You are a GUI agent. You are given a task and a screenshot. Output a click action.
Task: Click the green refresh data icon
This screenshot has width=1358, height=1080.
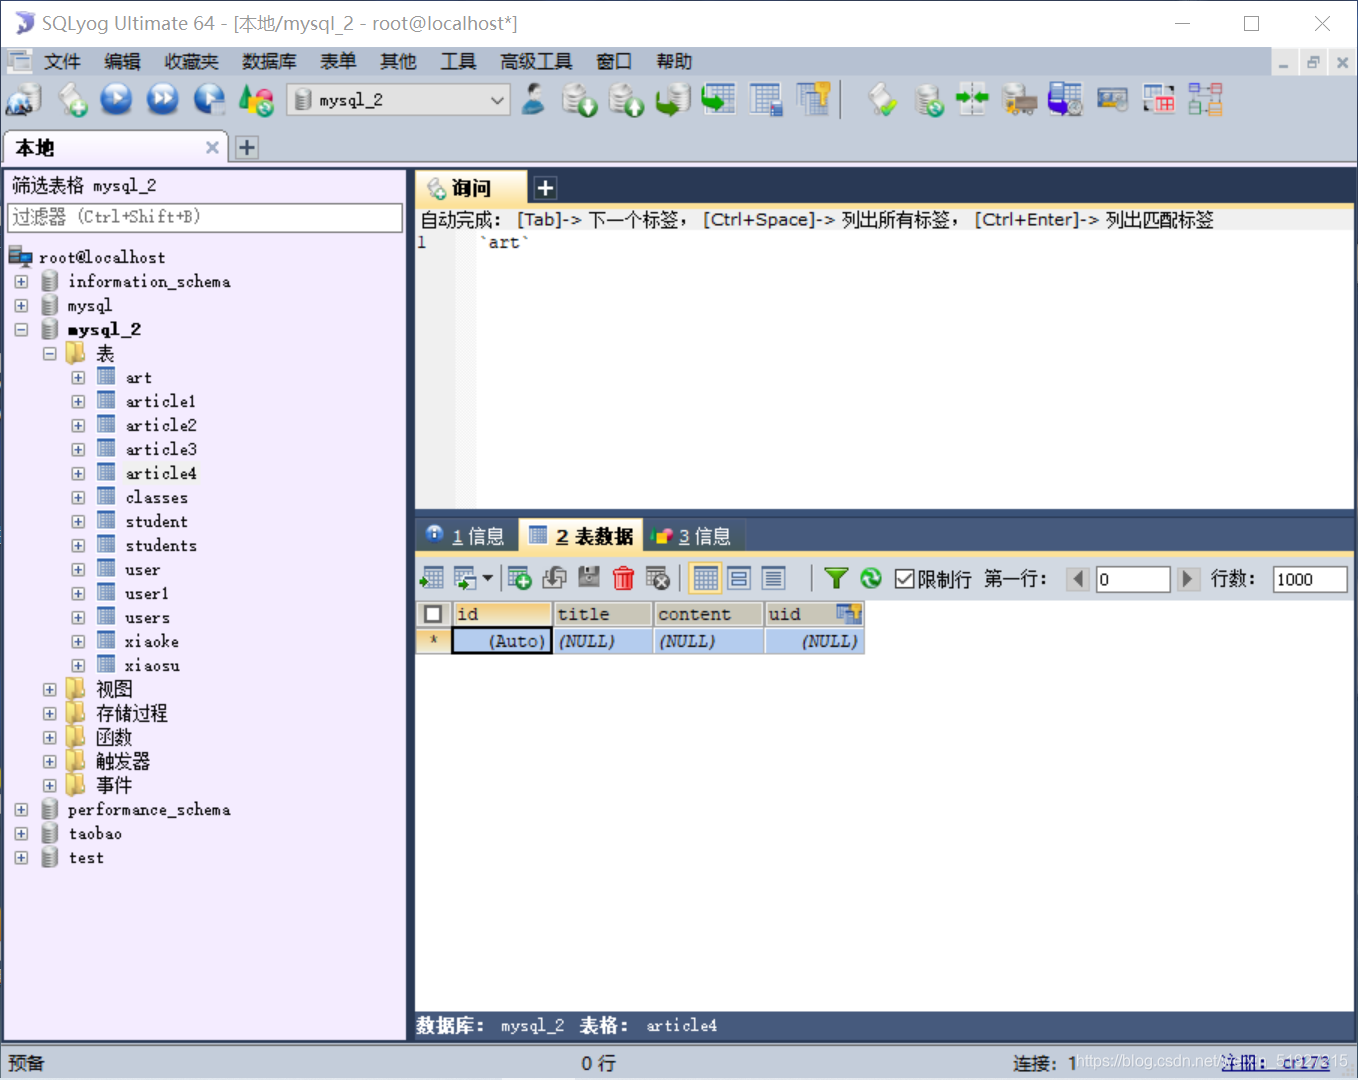(x=871, y=578)
